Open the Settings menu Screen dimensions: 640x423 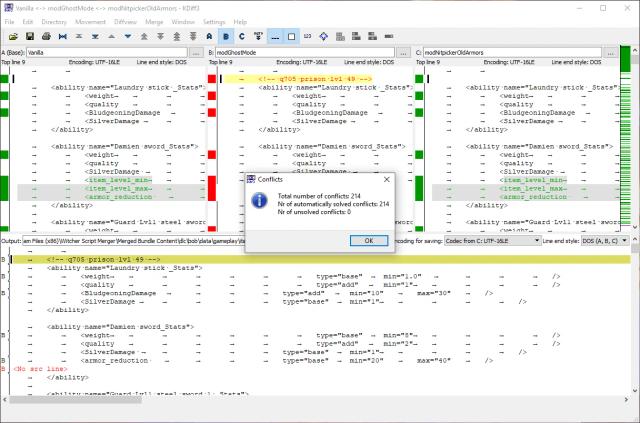coord(214,22)
